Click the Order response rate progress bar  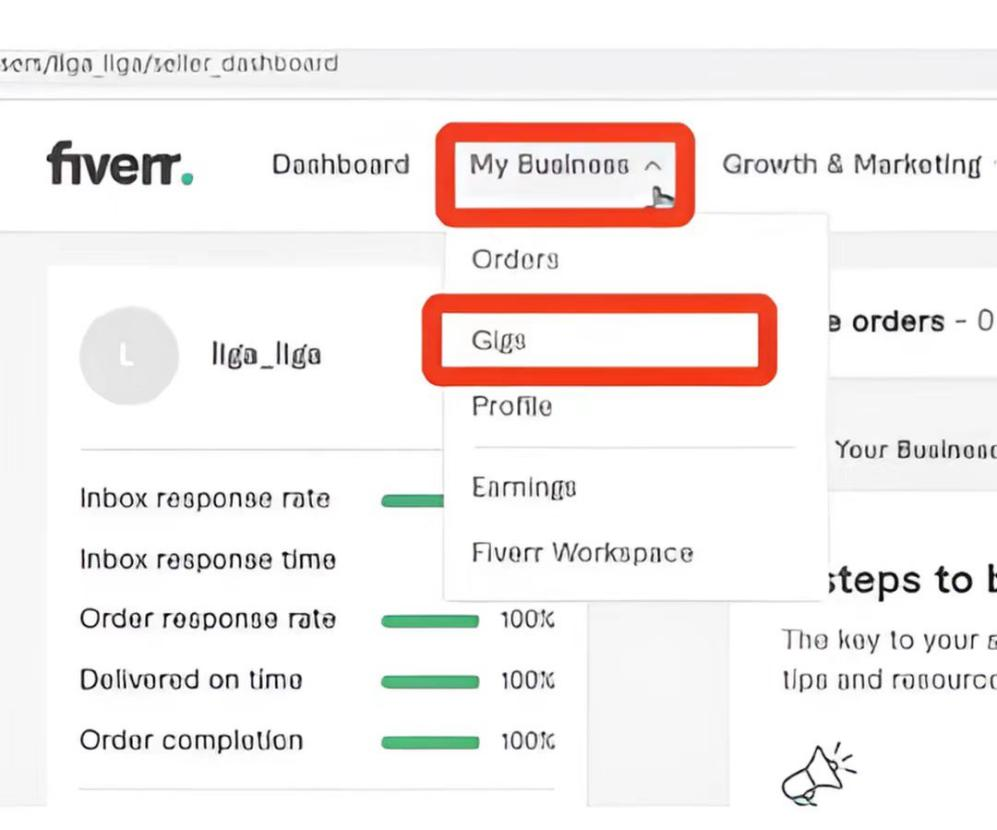(x=430, y=621)
